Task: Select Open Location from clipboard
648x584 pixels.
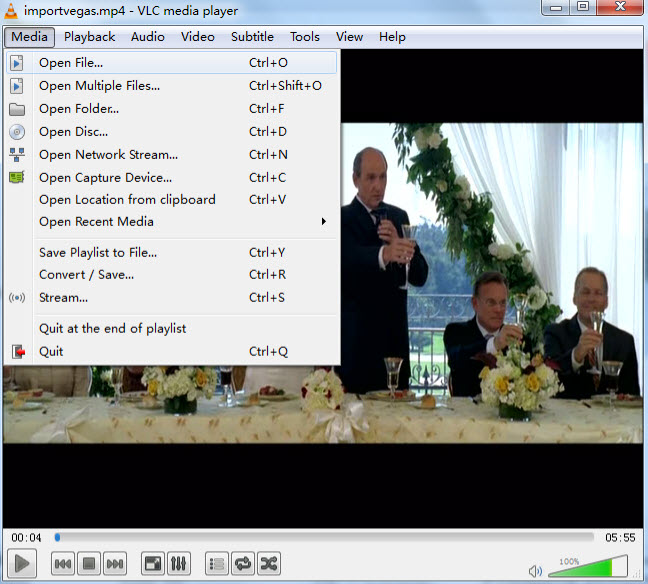Action: tap(172, 200)
